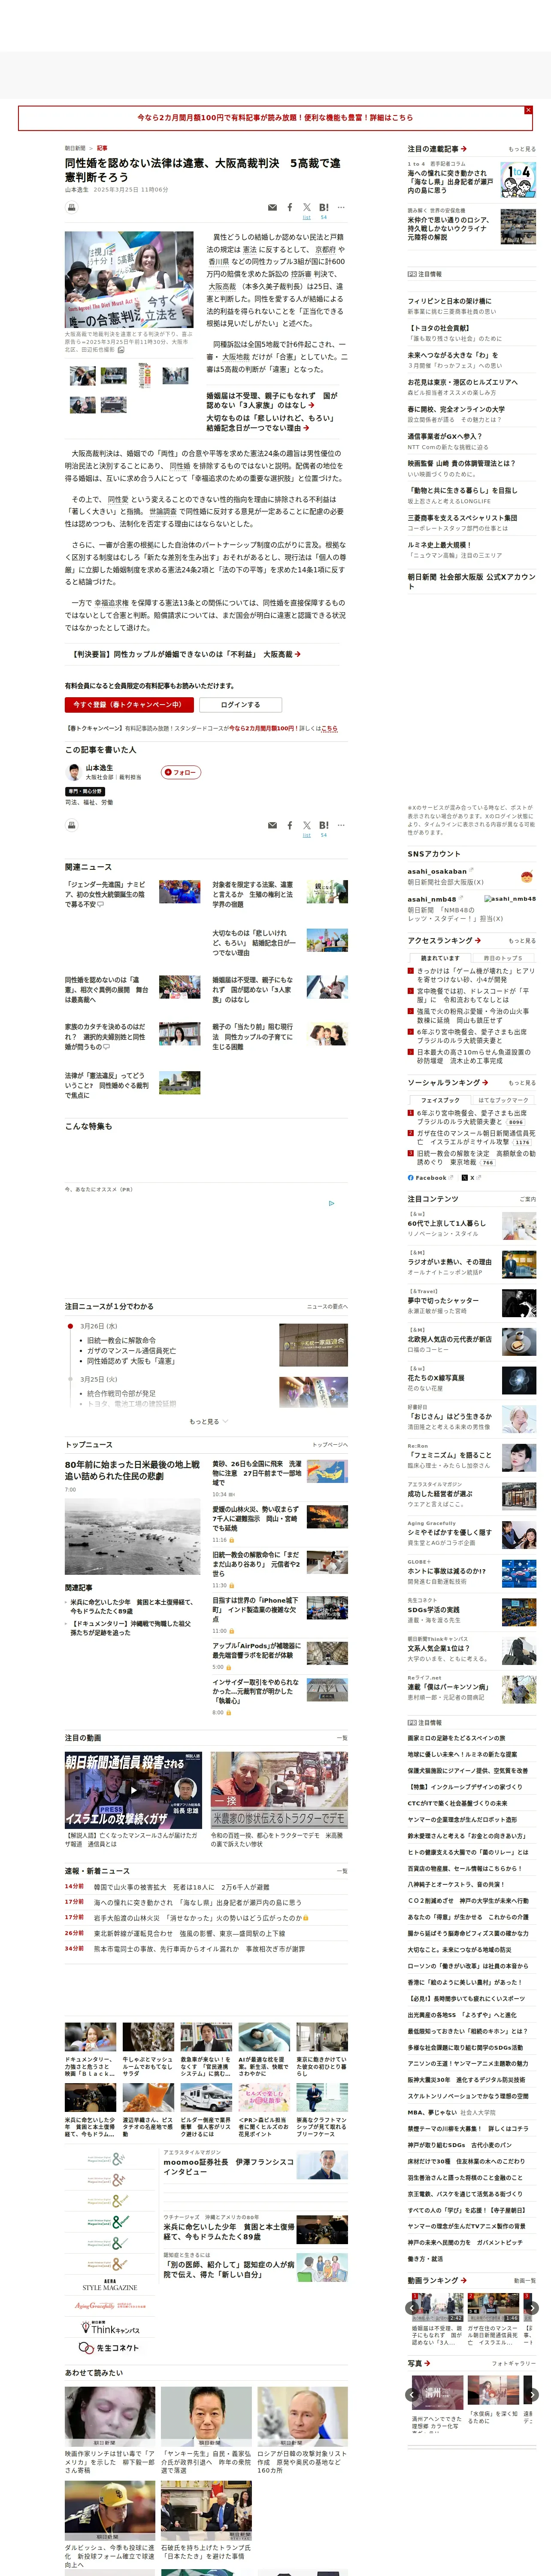Select フェイスブック social ranking tab
This screenshot has height=2576, width=551.
click(x=440, y=1100)
